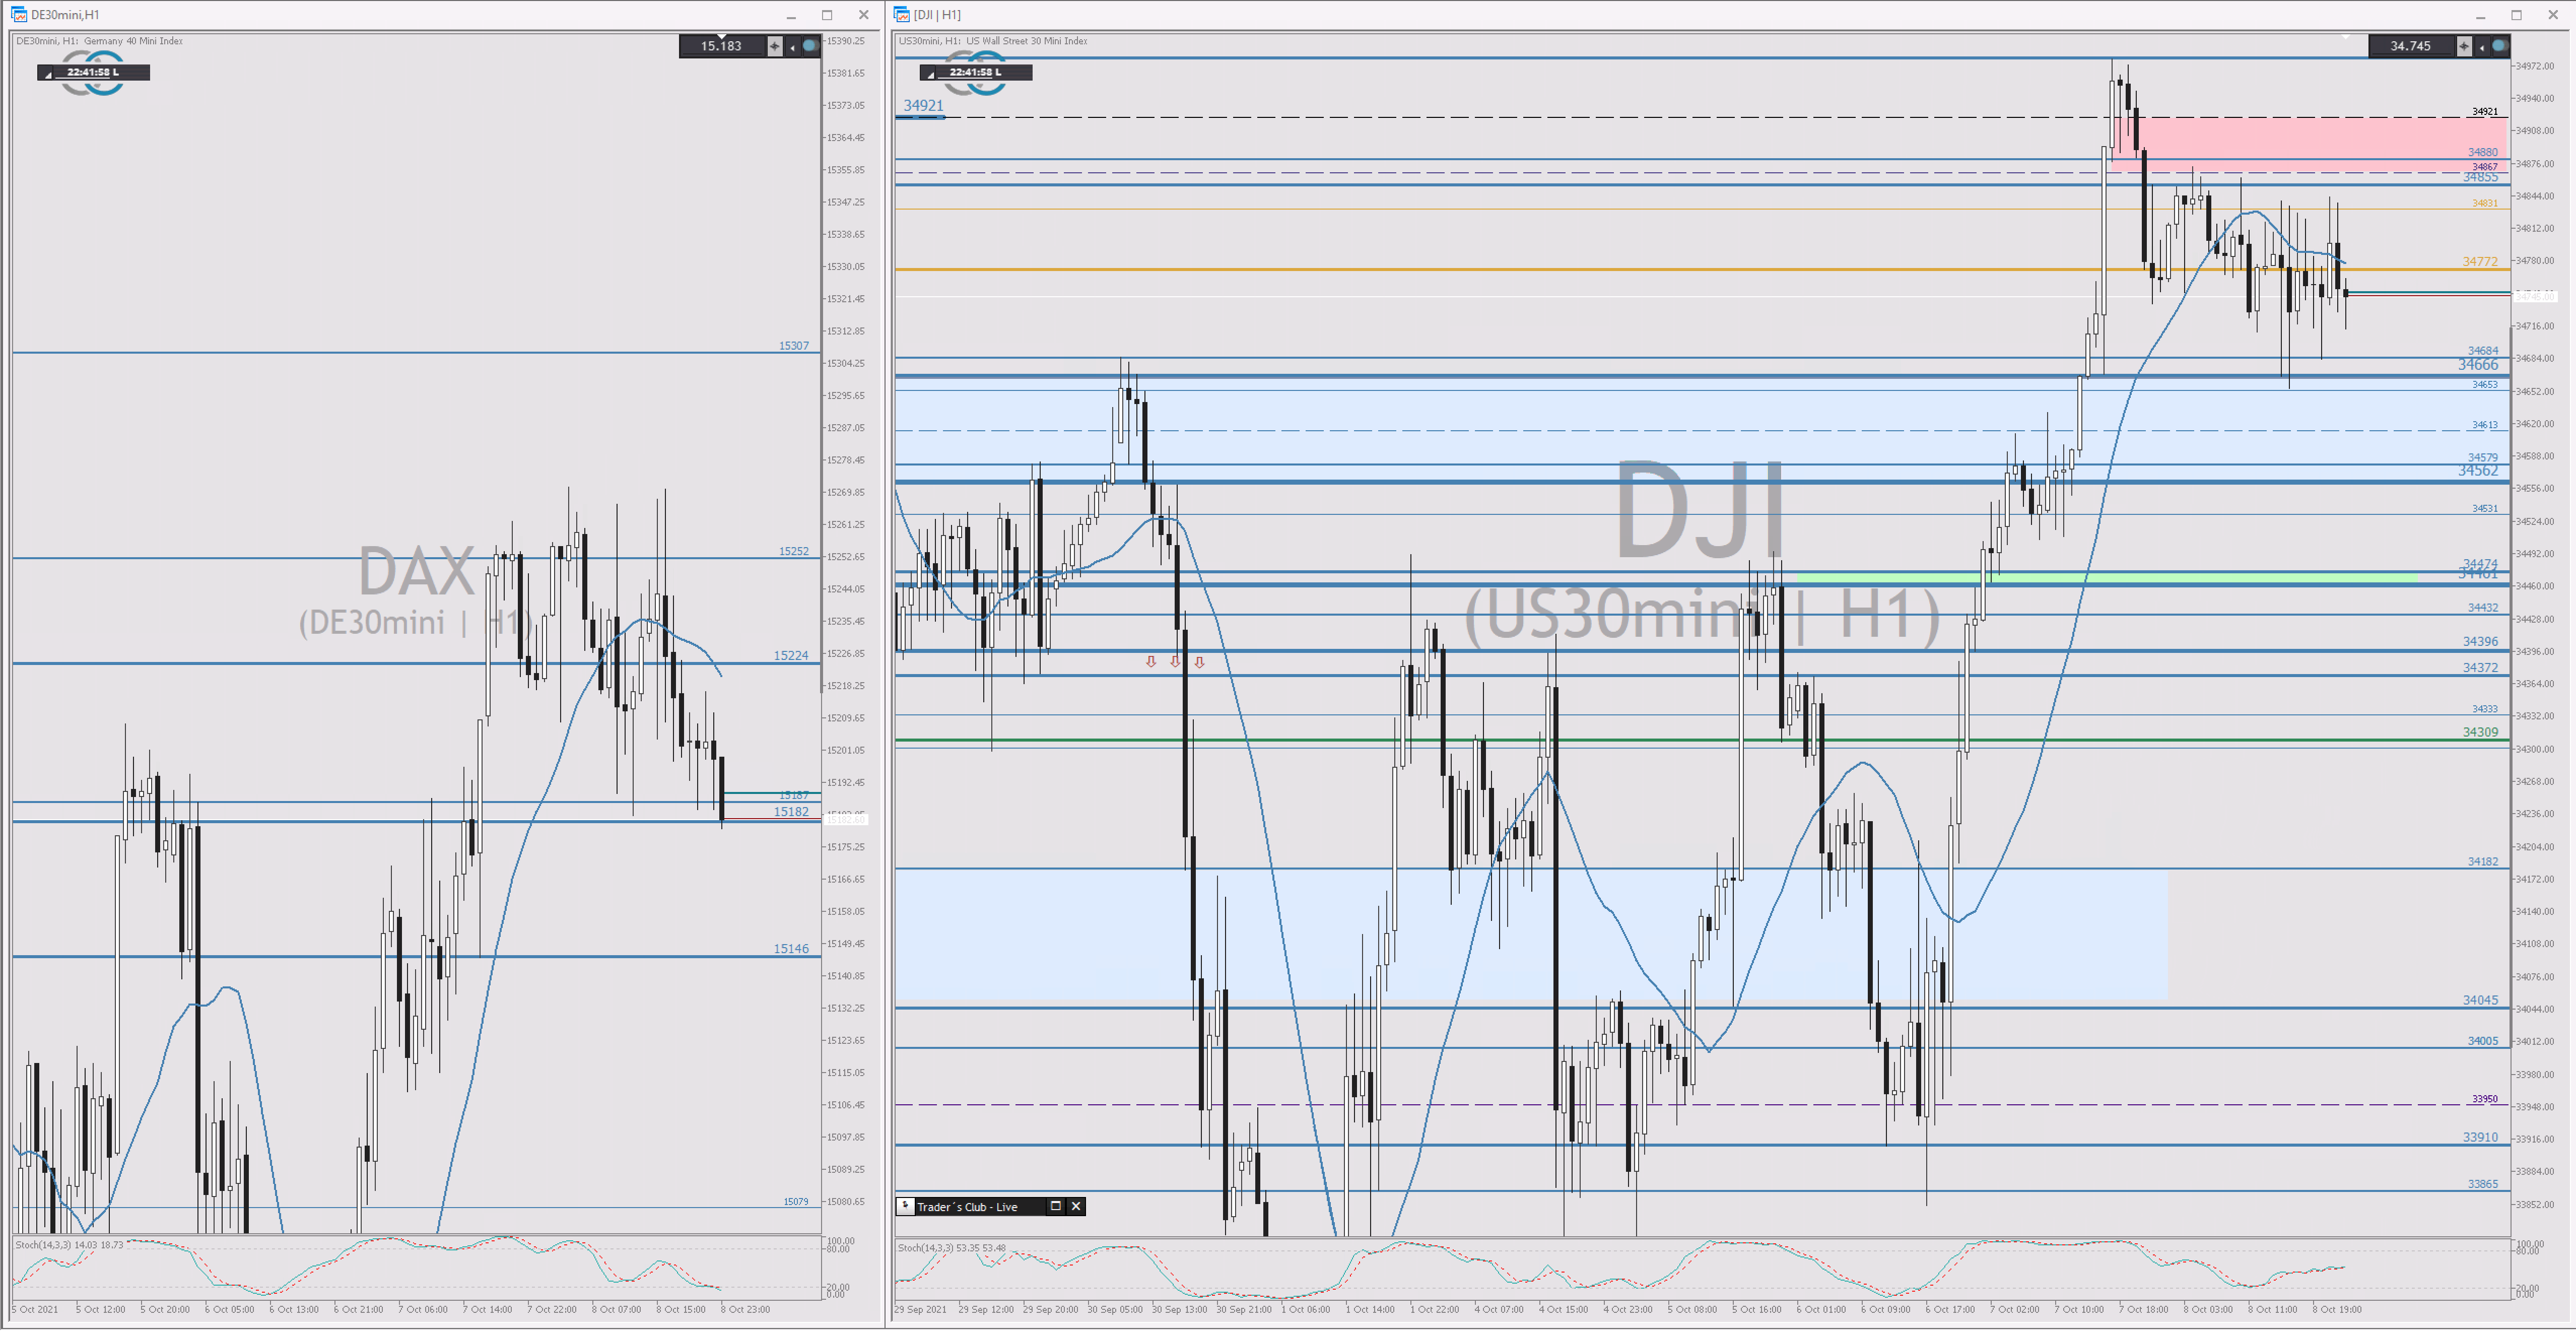Select the 34005 level label in DJI chart
The height and width of the screenshot is (1331, 2576).
coord(2483,1041)
